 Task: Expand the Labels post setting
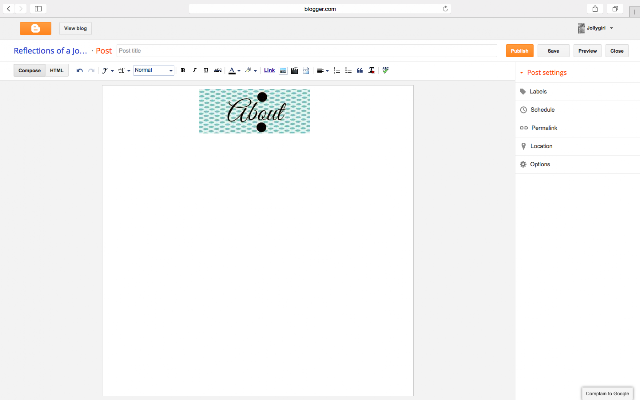[x=578, y=91]
